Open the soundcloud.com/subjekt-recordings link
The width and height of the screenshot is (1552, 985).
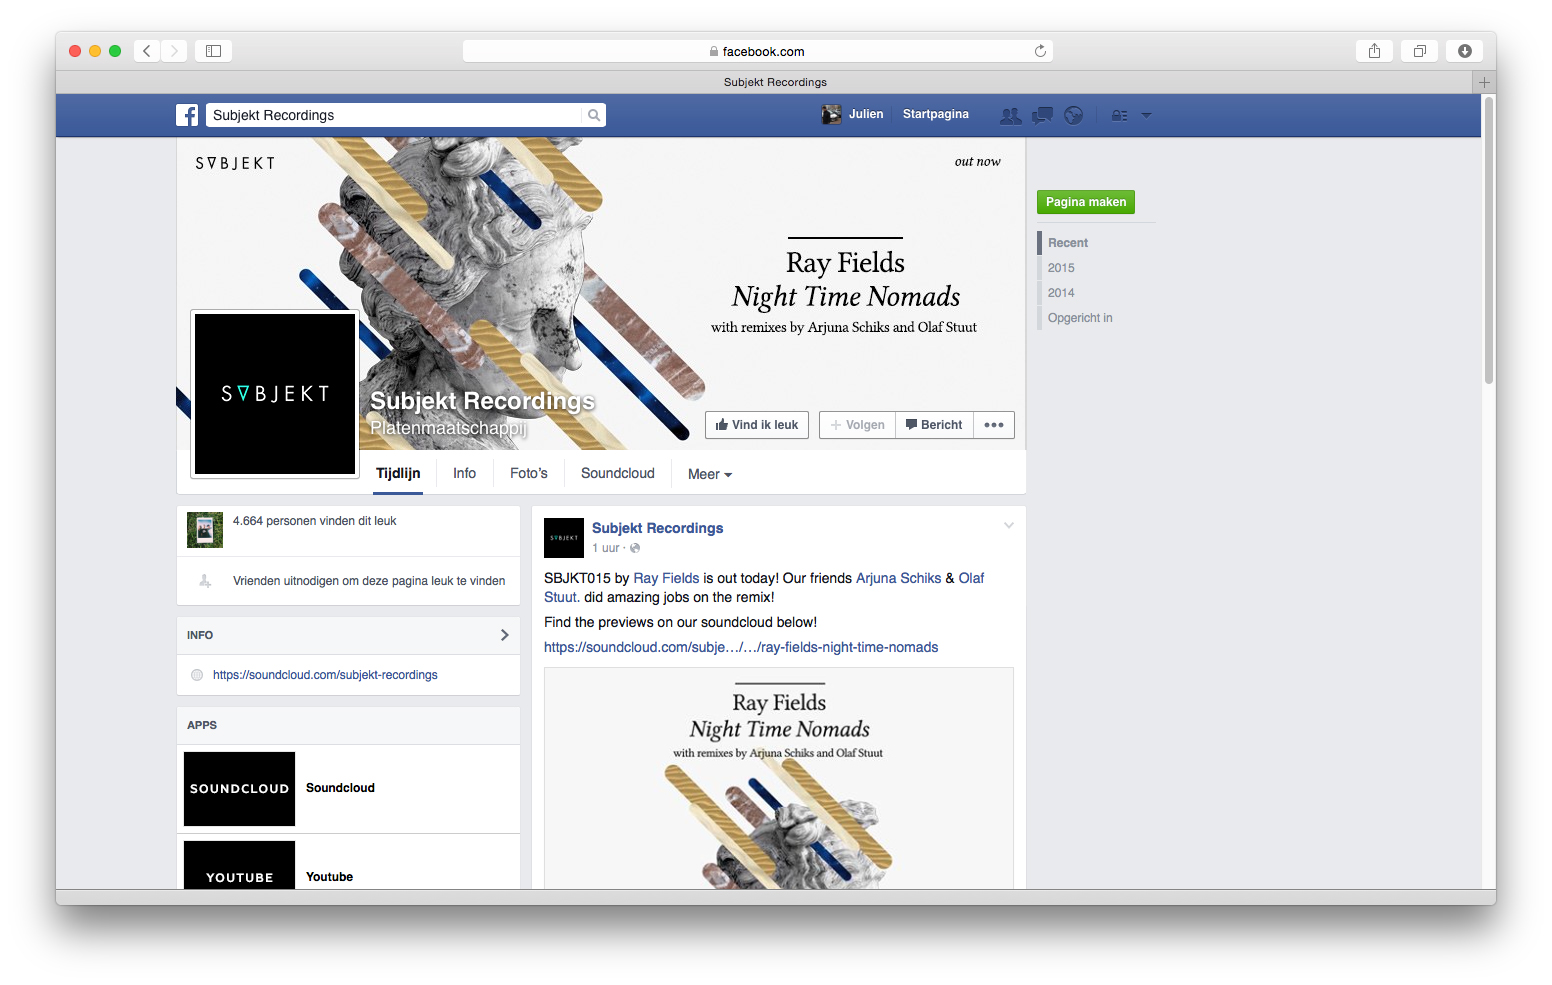(325, 675)
